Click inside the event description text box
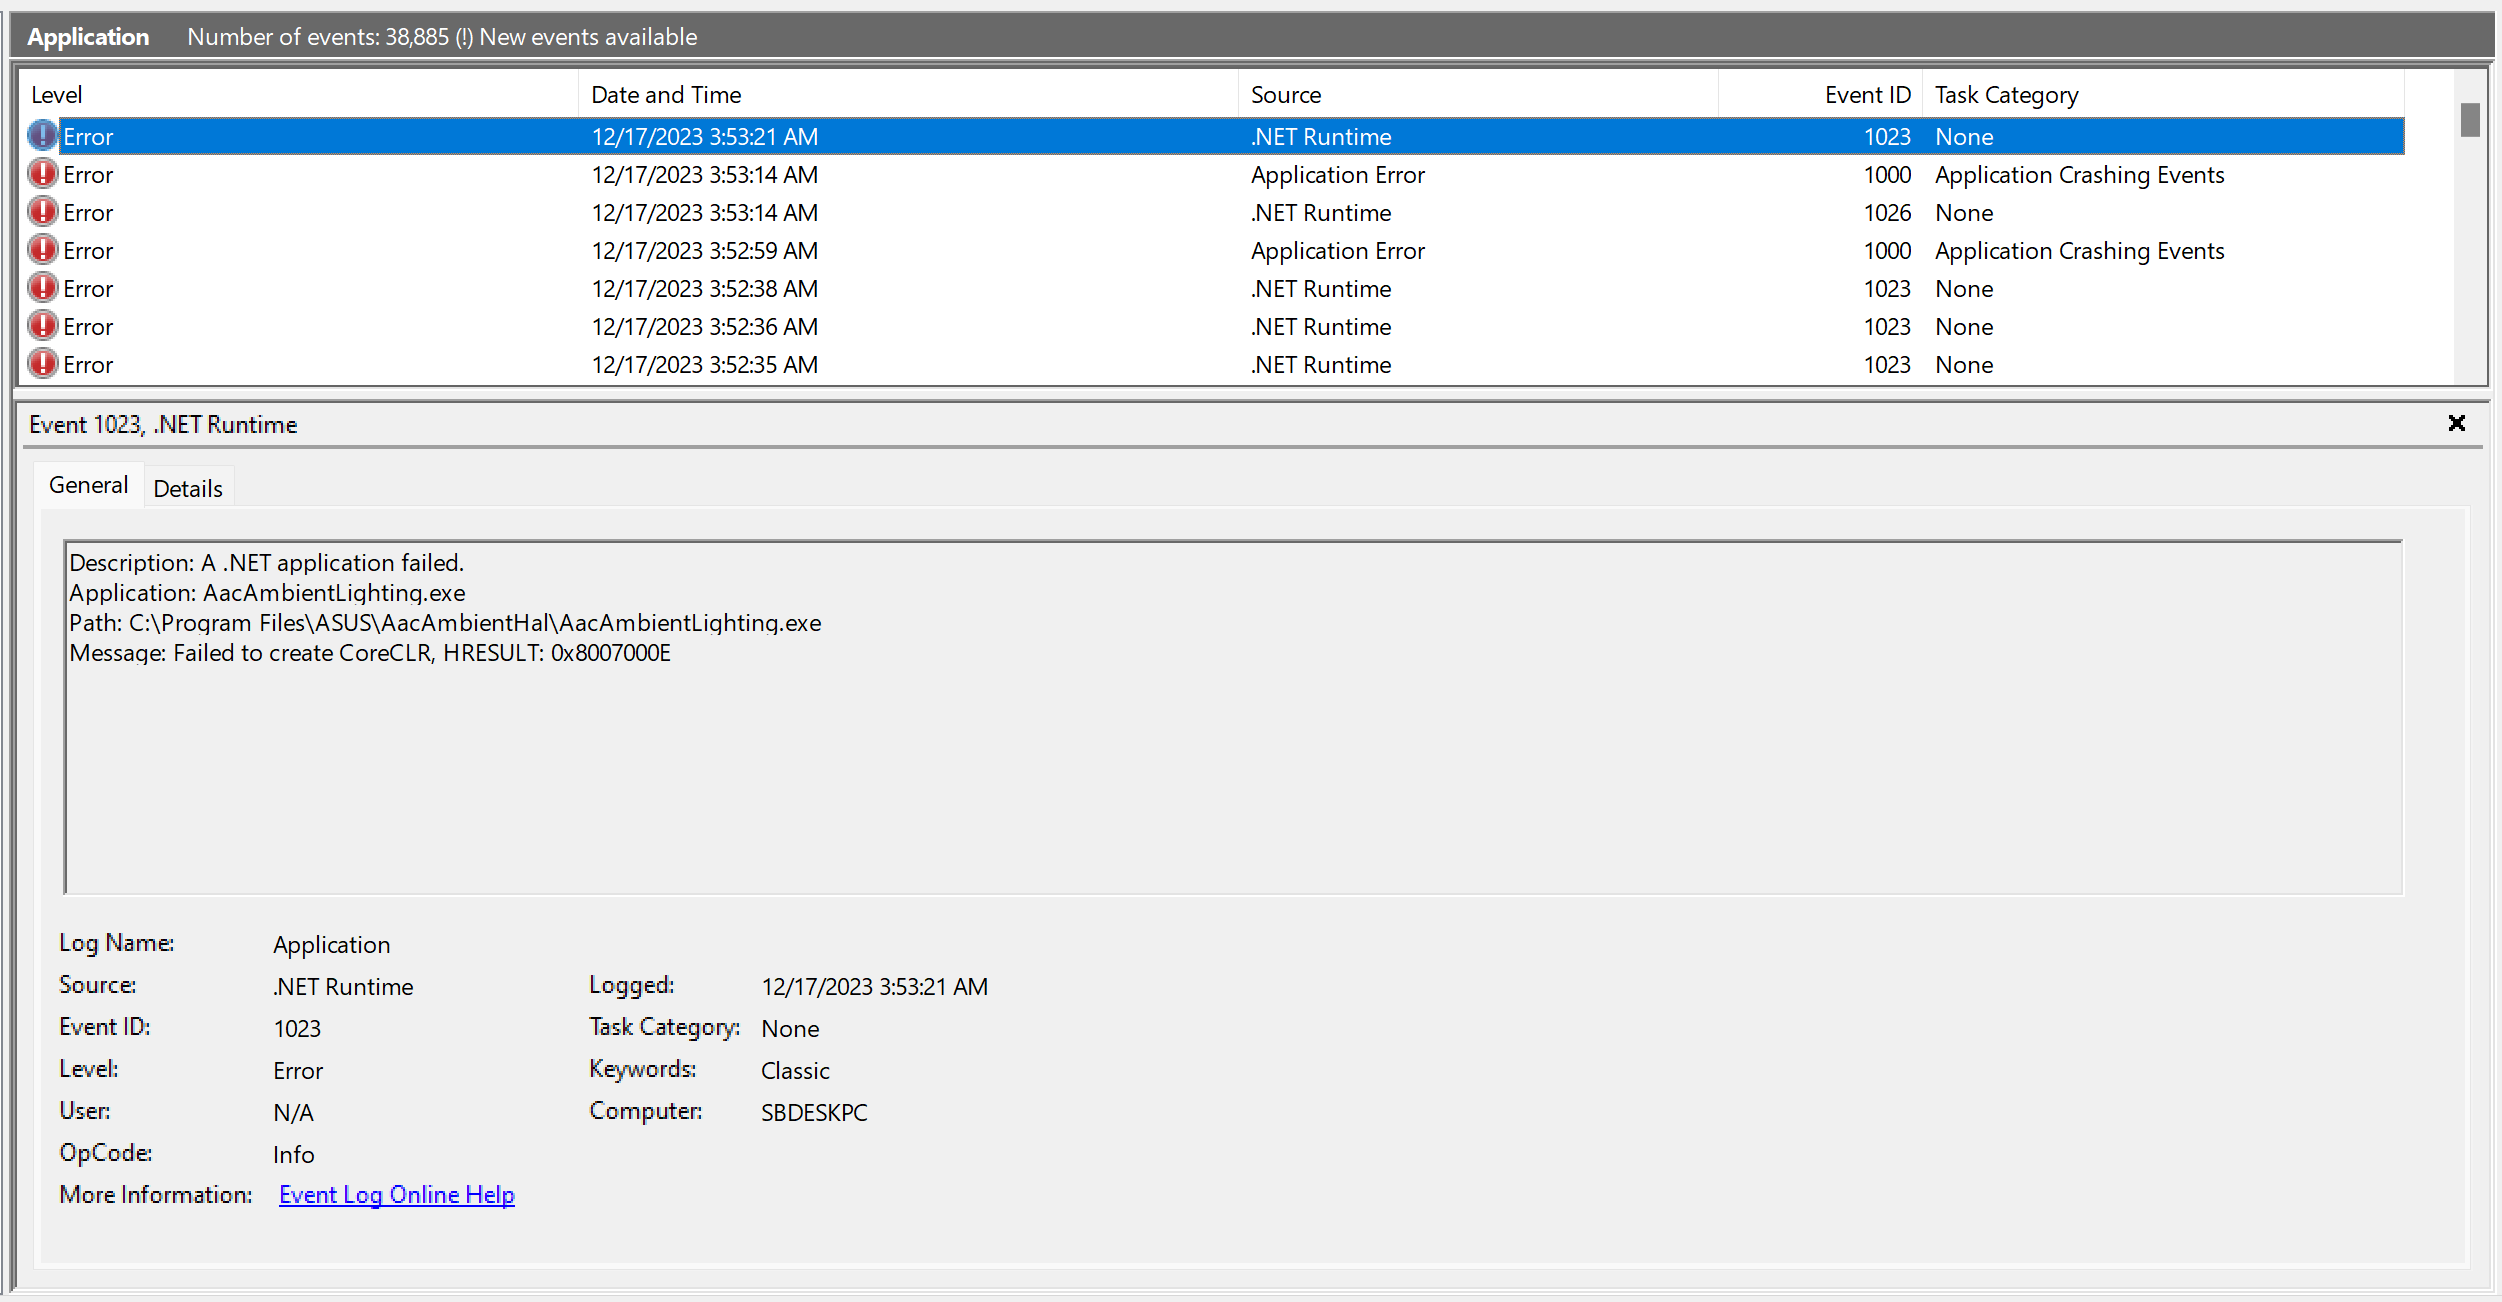 [x=1232, y=760]
